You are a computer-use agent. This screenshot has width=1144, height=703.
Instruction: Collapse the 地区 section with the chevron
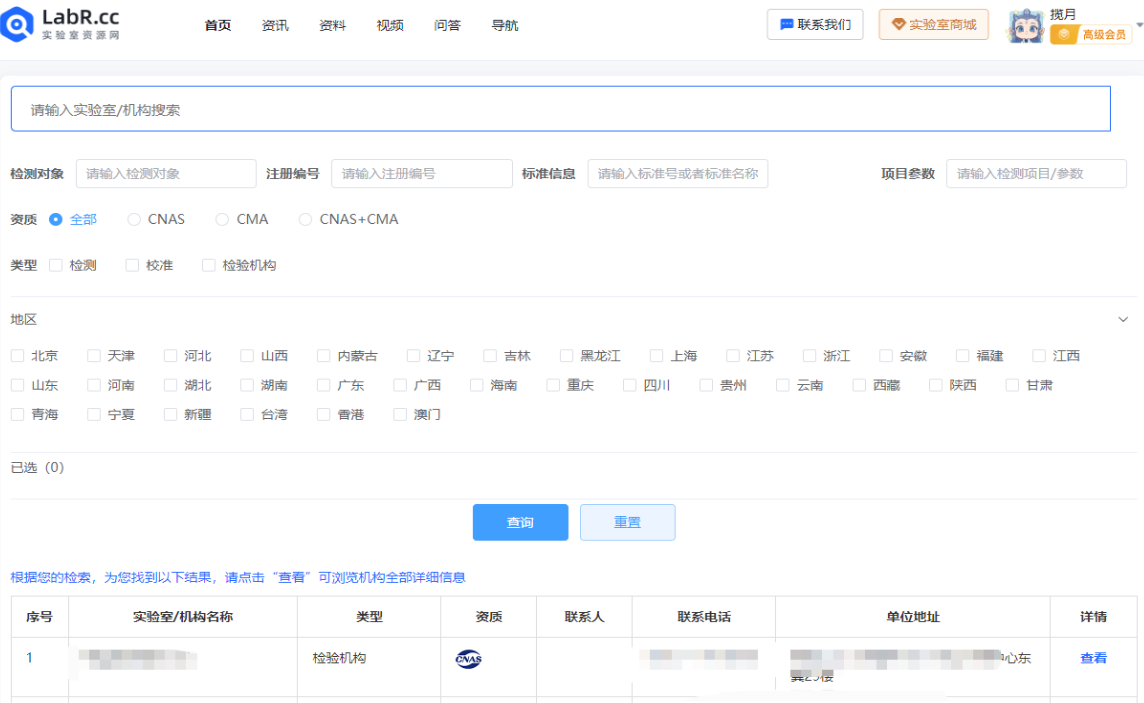1122,319
